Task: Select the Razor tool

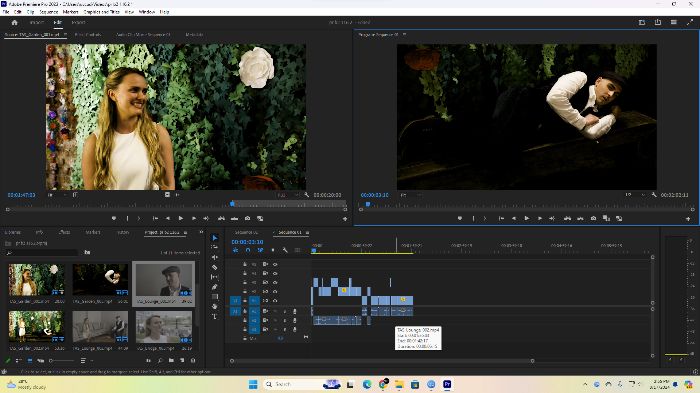Action: point(215,268)
